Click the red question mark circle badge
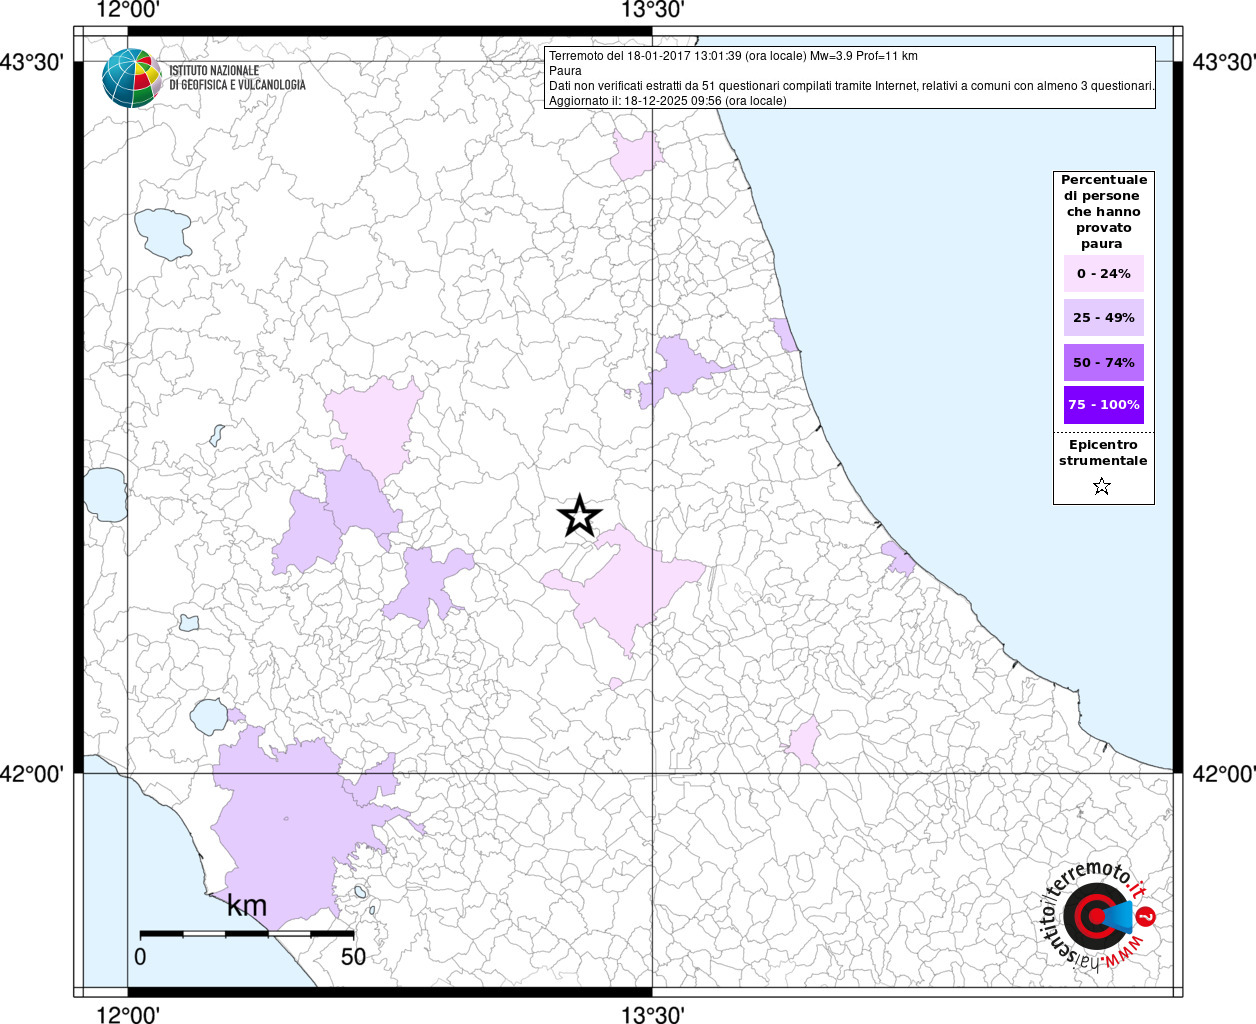The height and width of the screenshot is (1024, 1256). (x=1147, y=917)
